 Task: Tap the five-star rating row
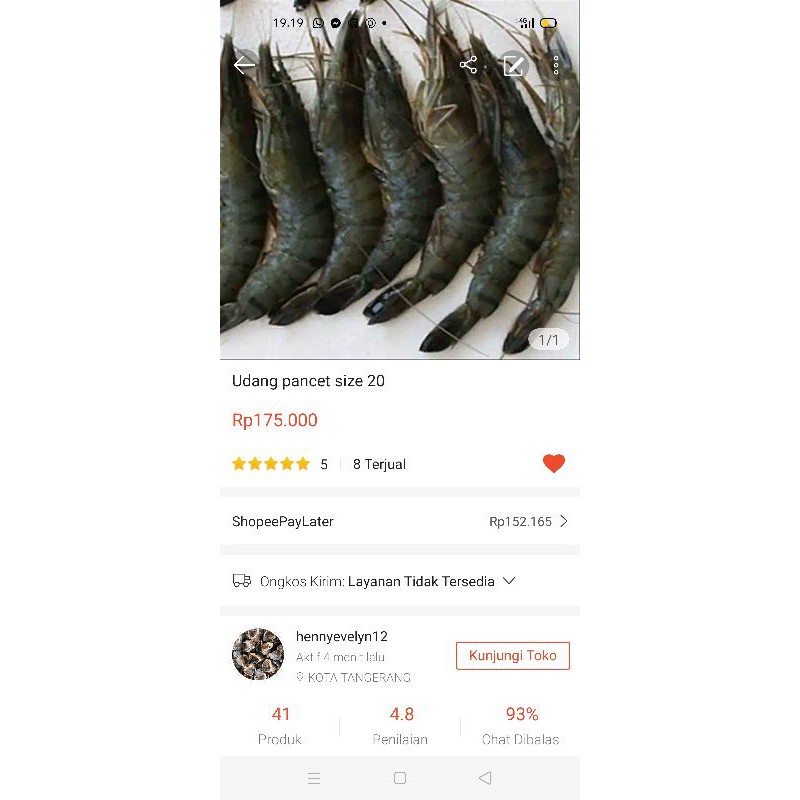(x=271, y=464)
